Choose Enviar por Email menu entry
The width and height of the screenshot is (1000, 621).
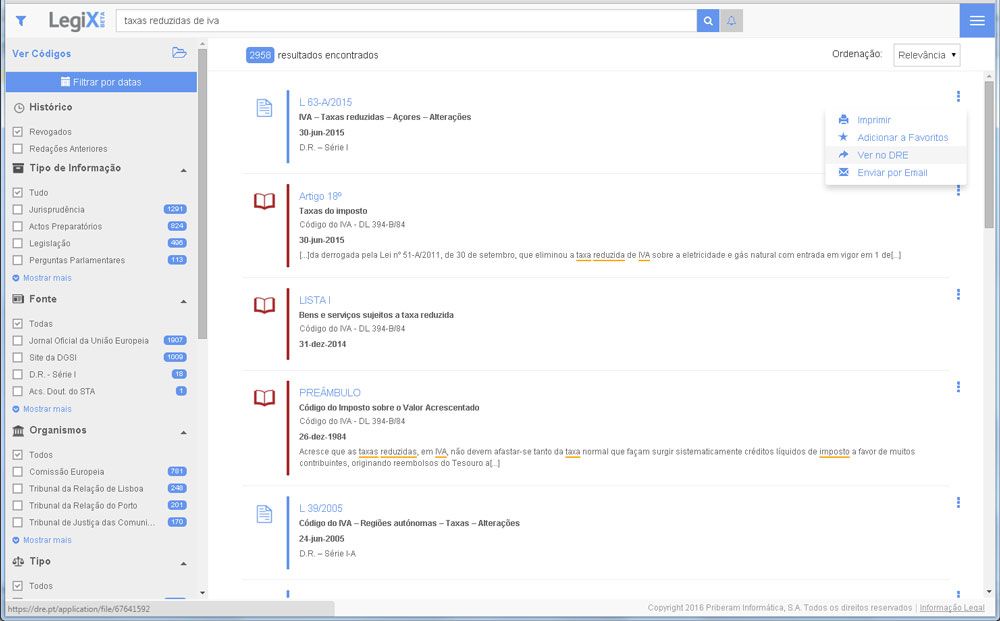coord(892,173)
